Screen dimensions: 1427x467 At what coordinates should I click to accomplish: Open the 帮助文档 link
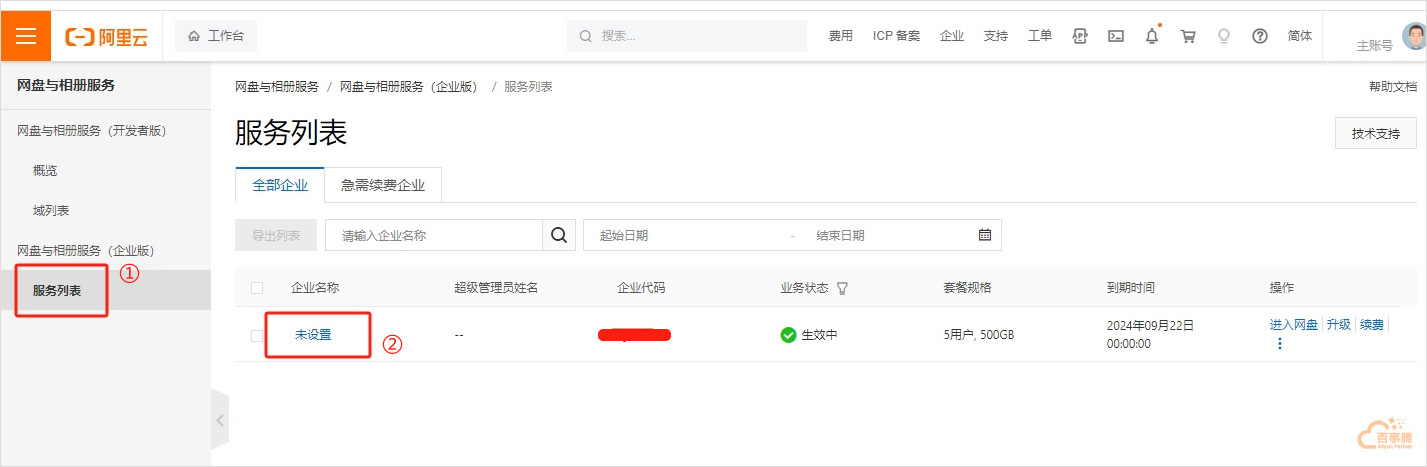[1393, 87]
